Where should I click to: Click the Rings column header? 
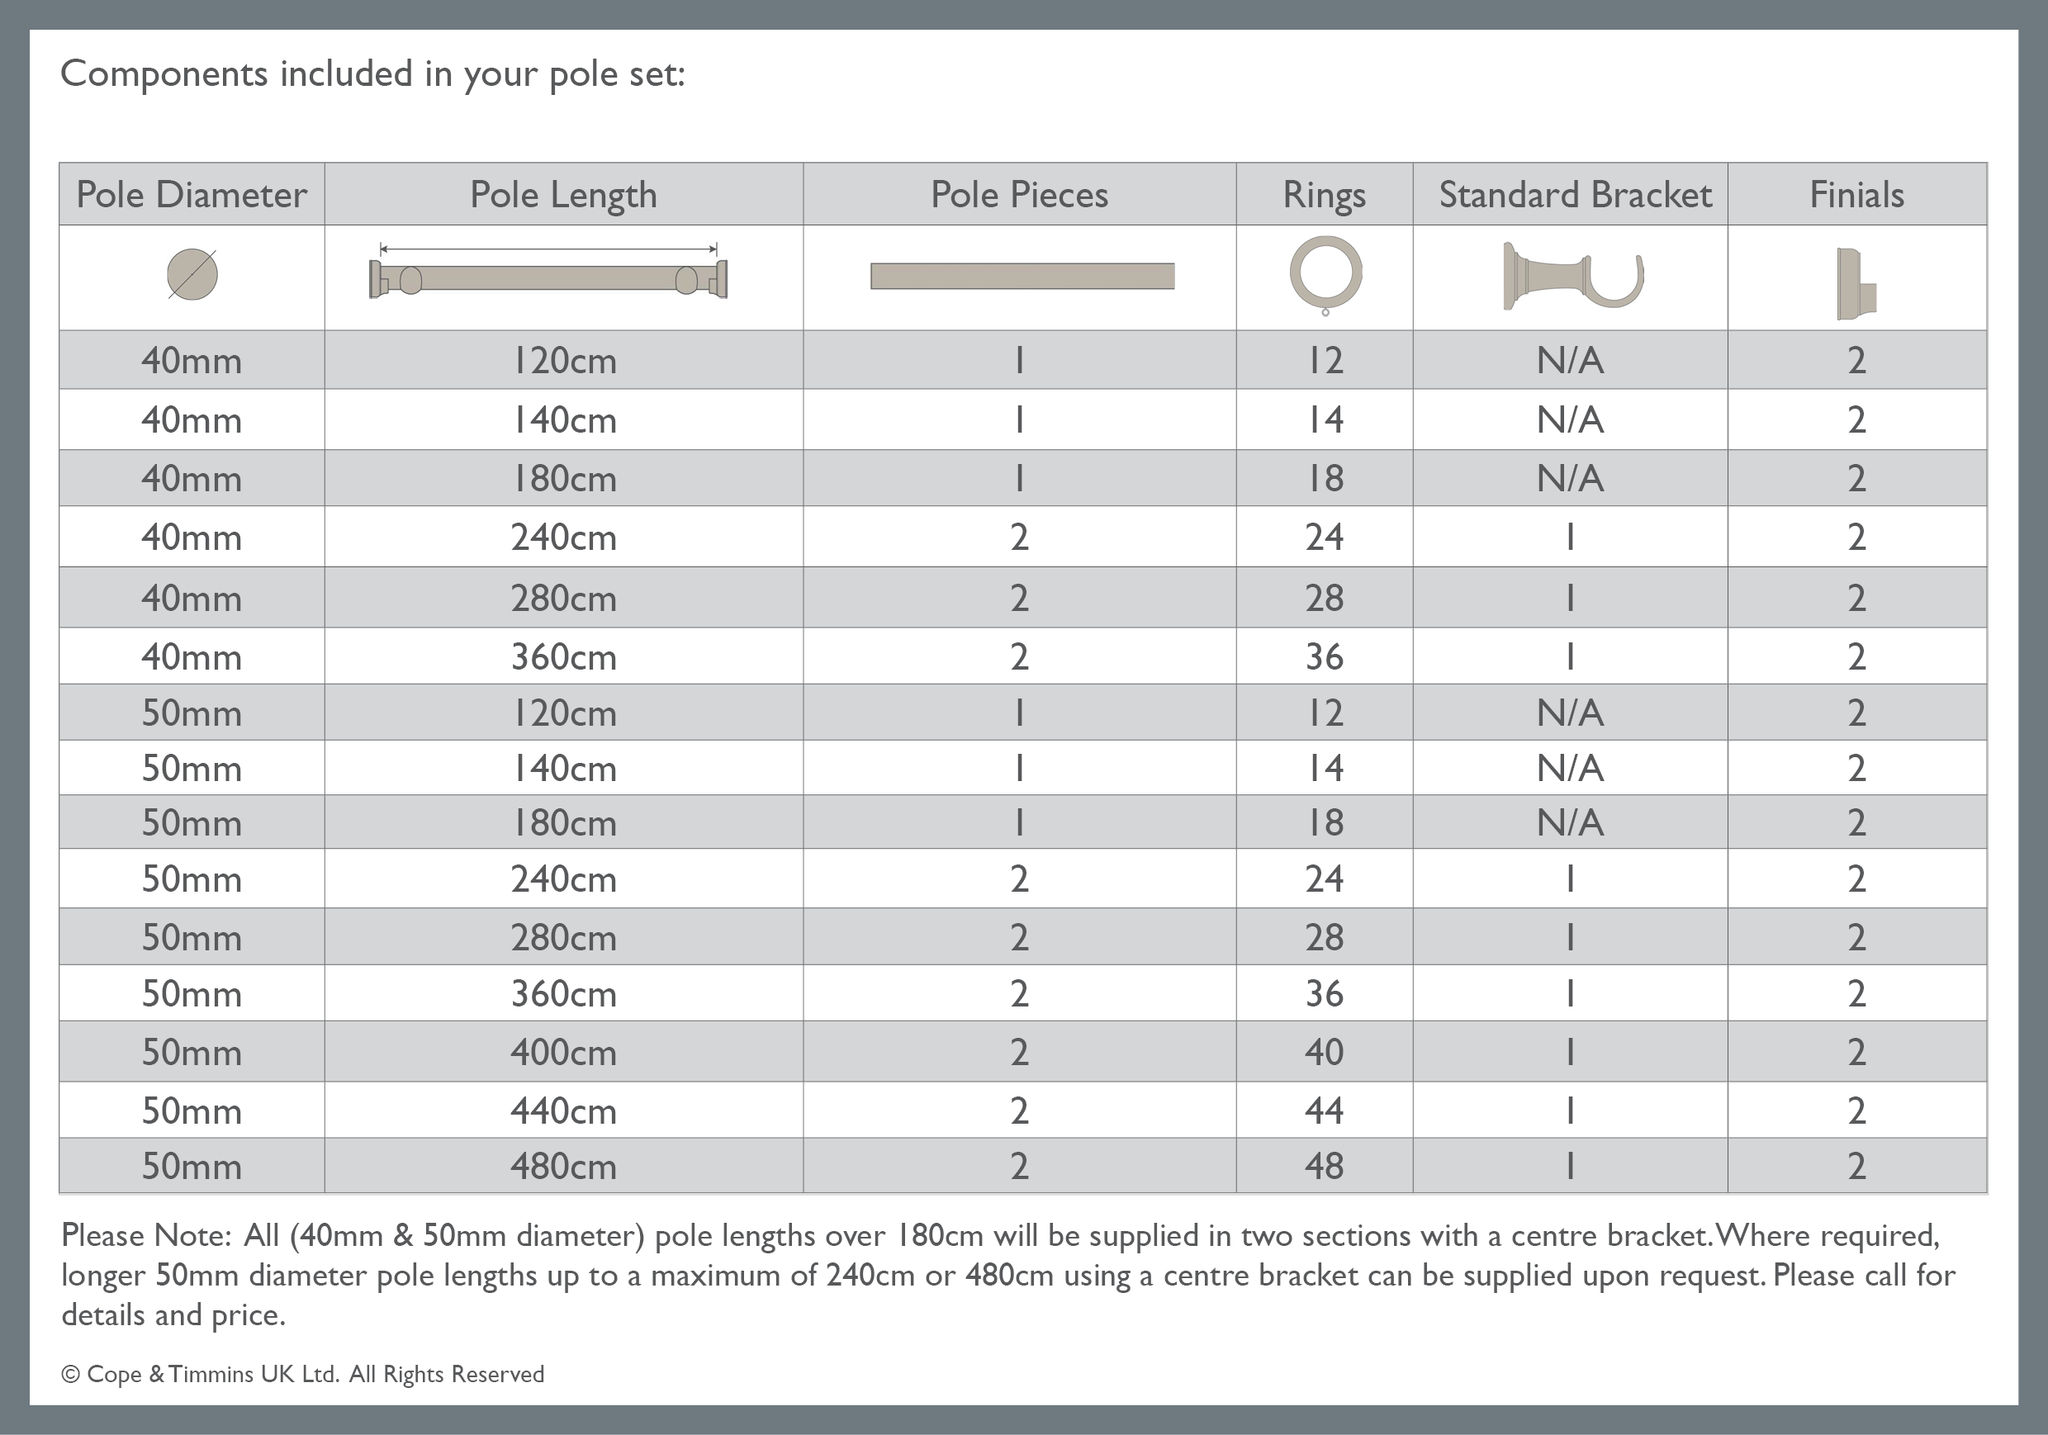click(1324, 194)
